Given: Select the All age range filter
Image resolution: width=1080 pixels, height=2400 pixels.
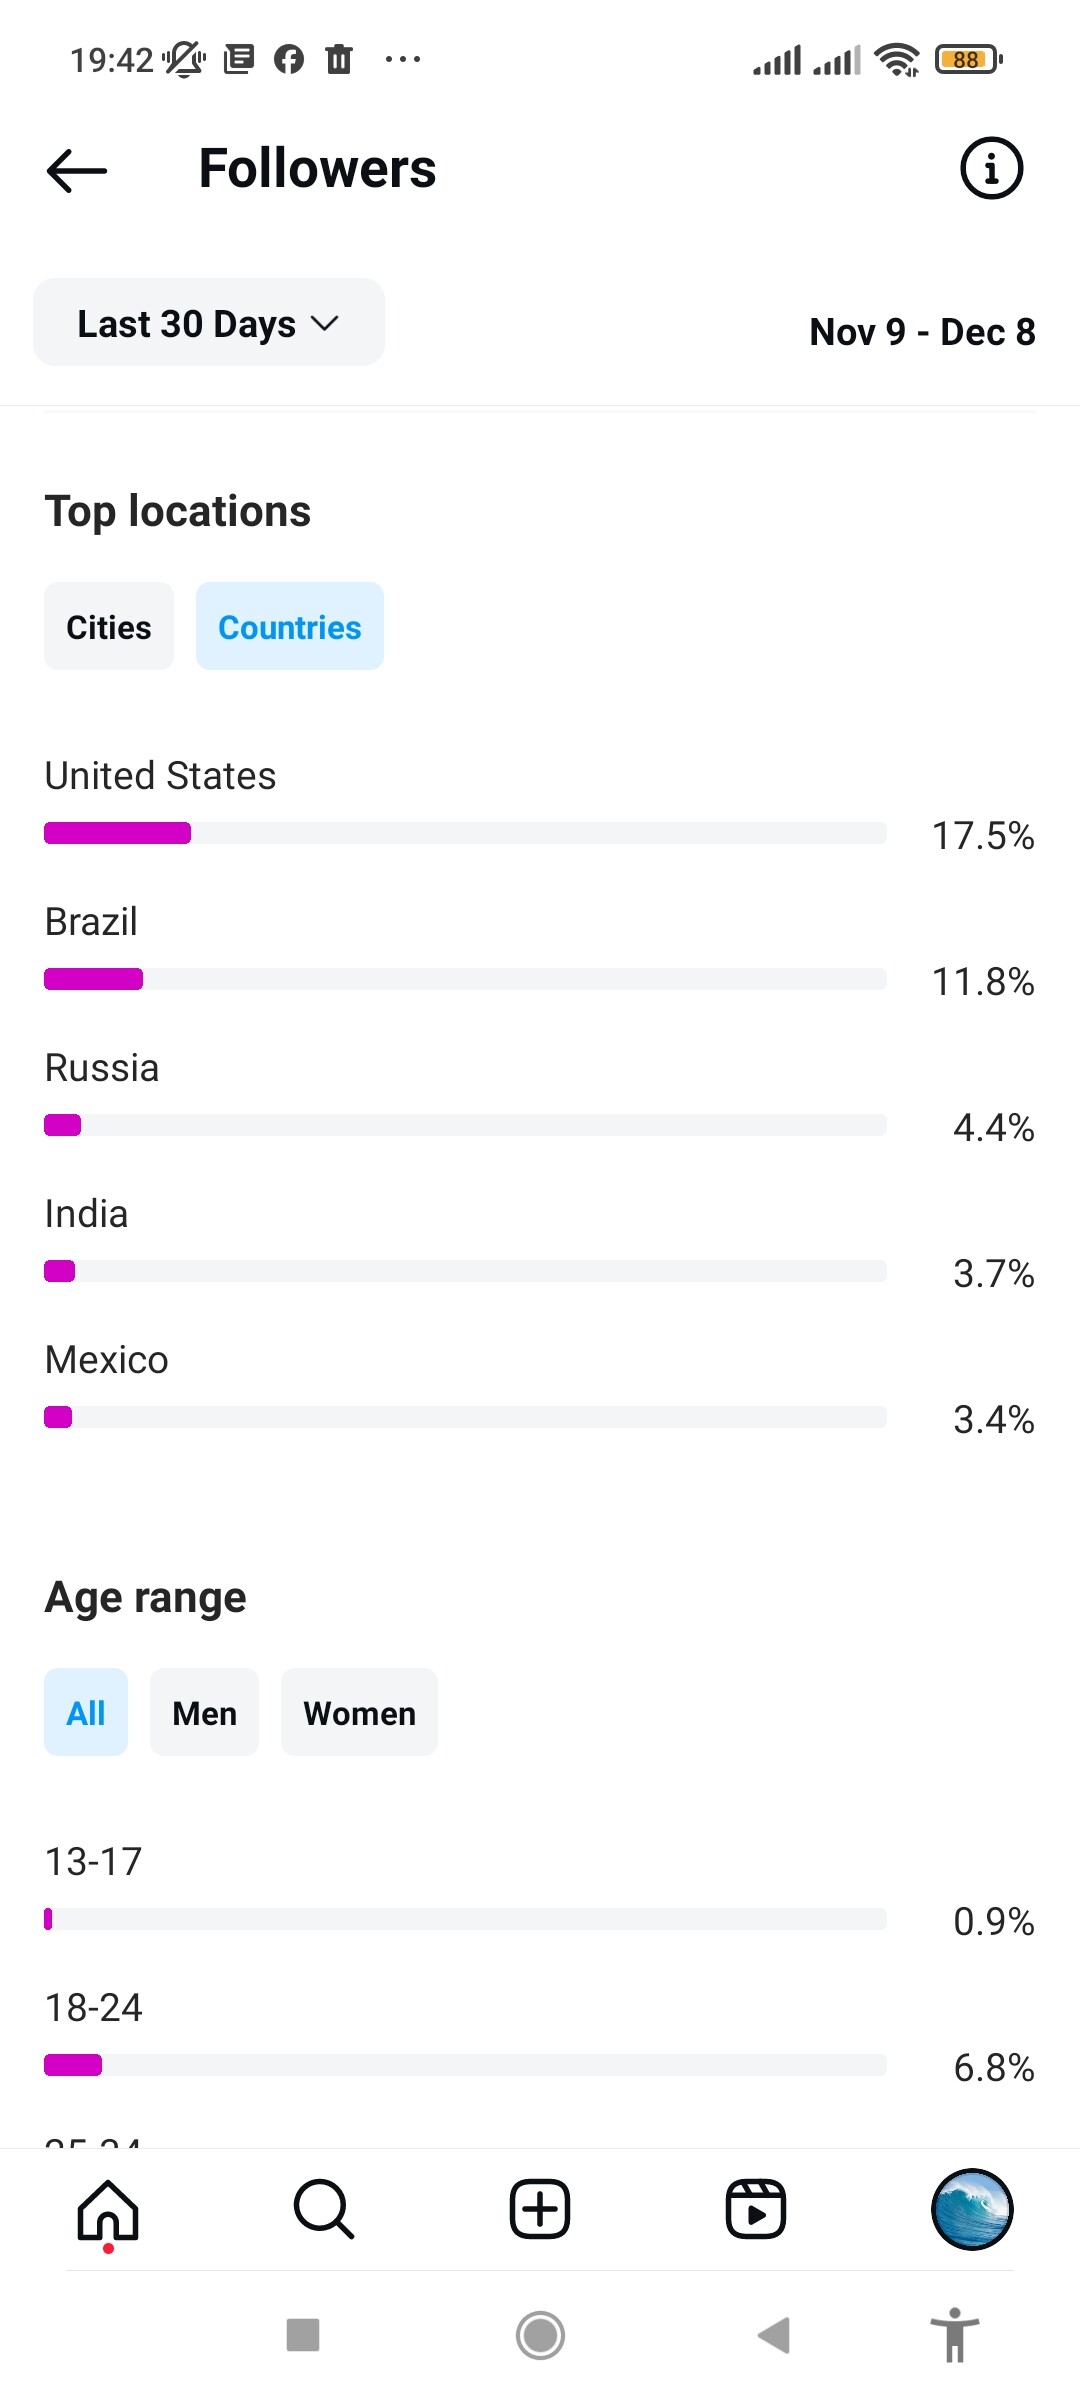Looking at the screenshot, I should (86, 1713).
